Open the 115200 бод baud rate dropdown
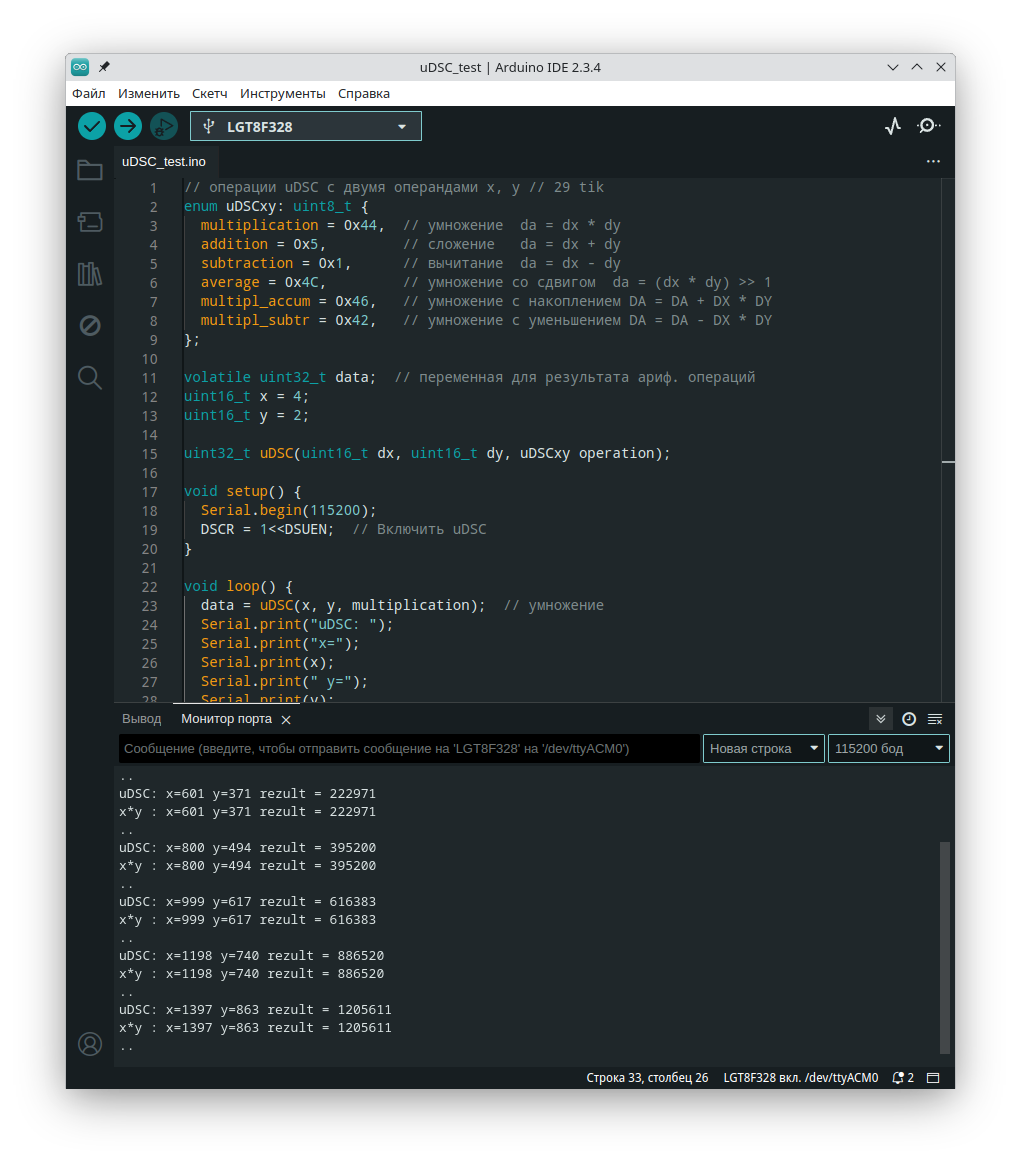 (x=889, y=748)
